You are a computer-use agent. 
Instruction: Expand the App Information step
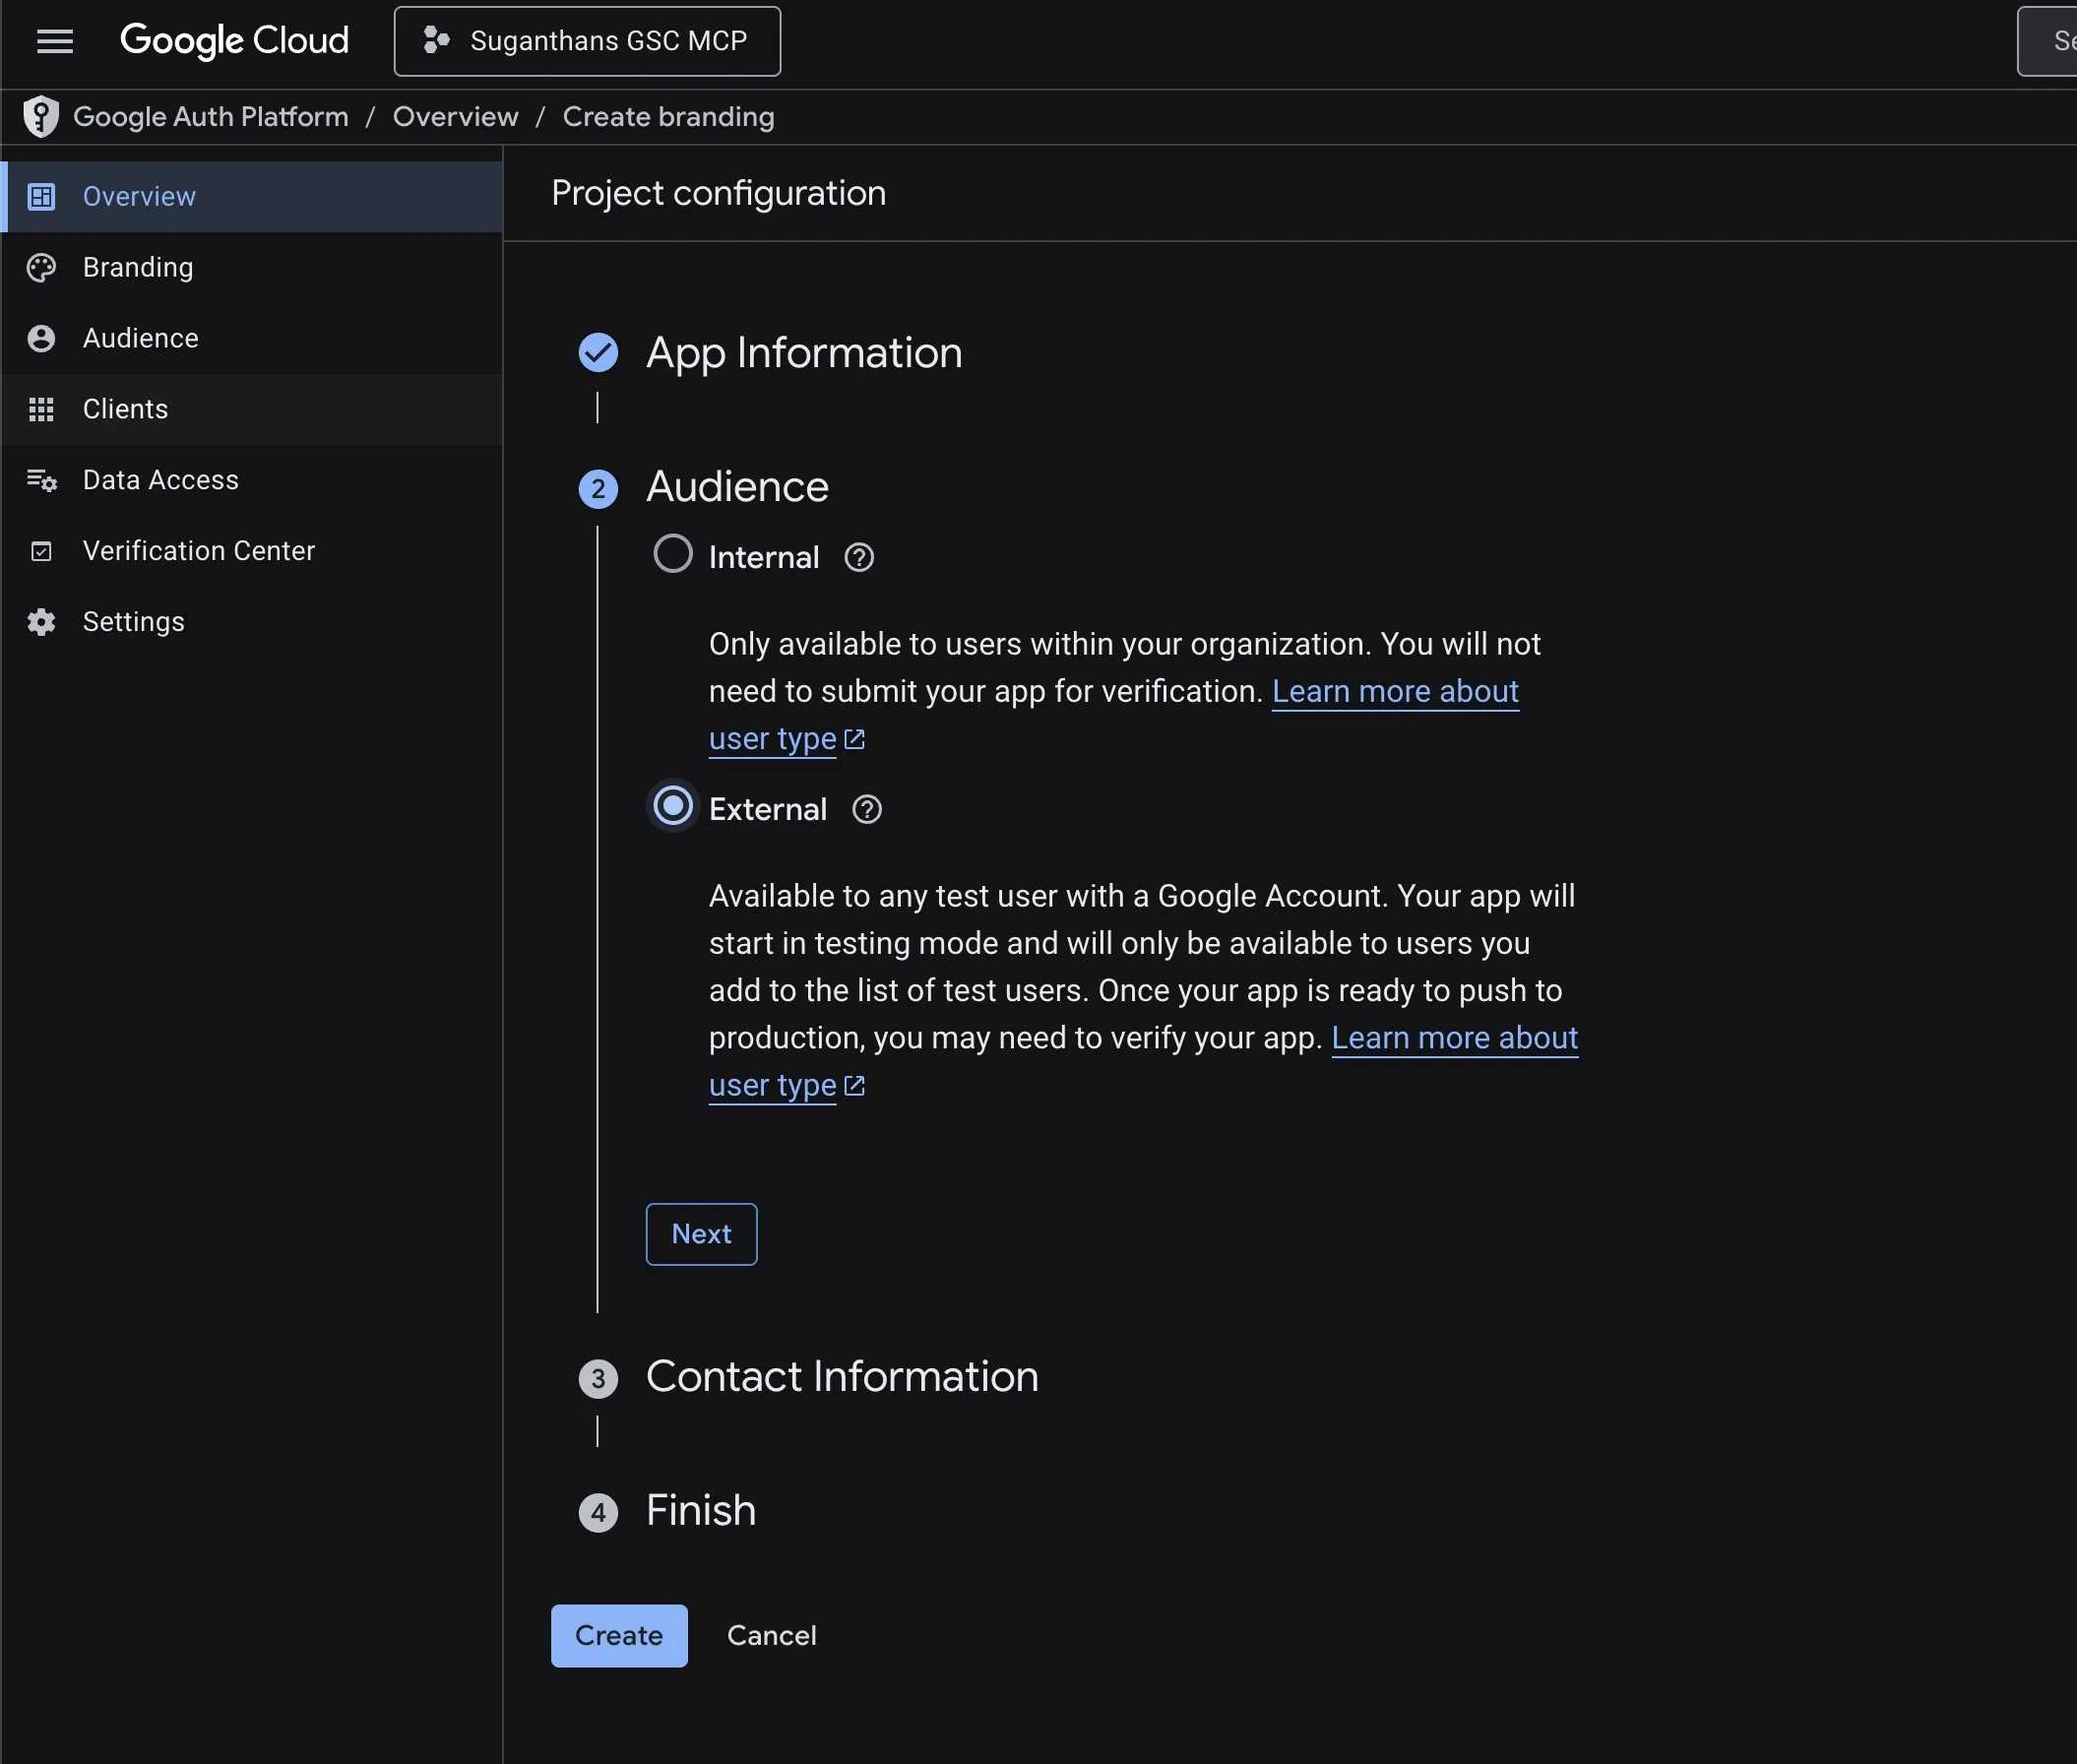click(x=803, y=353)
